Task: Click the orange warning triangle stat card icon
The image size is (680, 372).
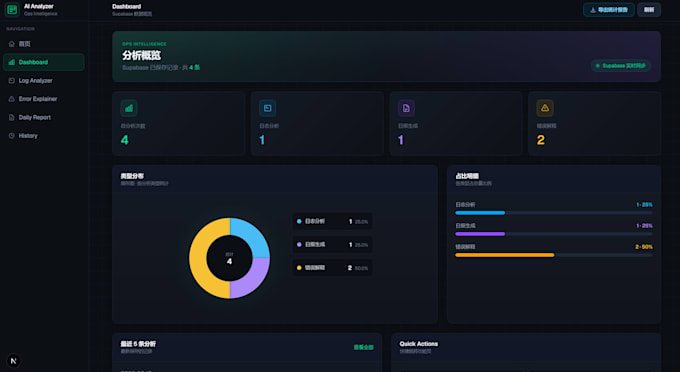Action: click(545, 108)
